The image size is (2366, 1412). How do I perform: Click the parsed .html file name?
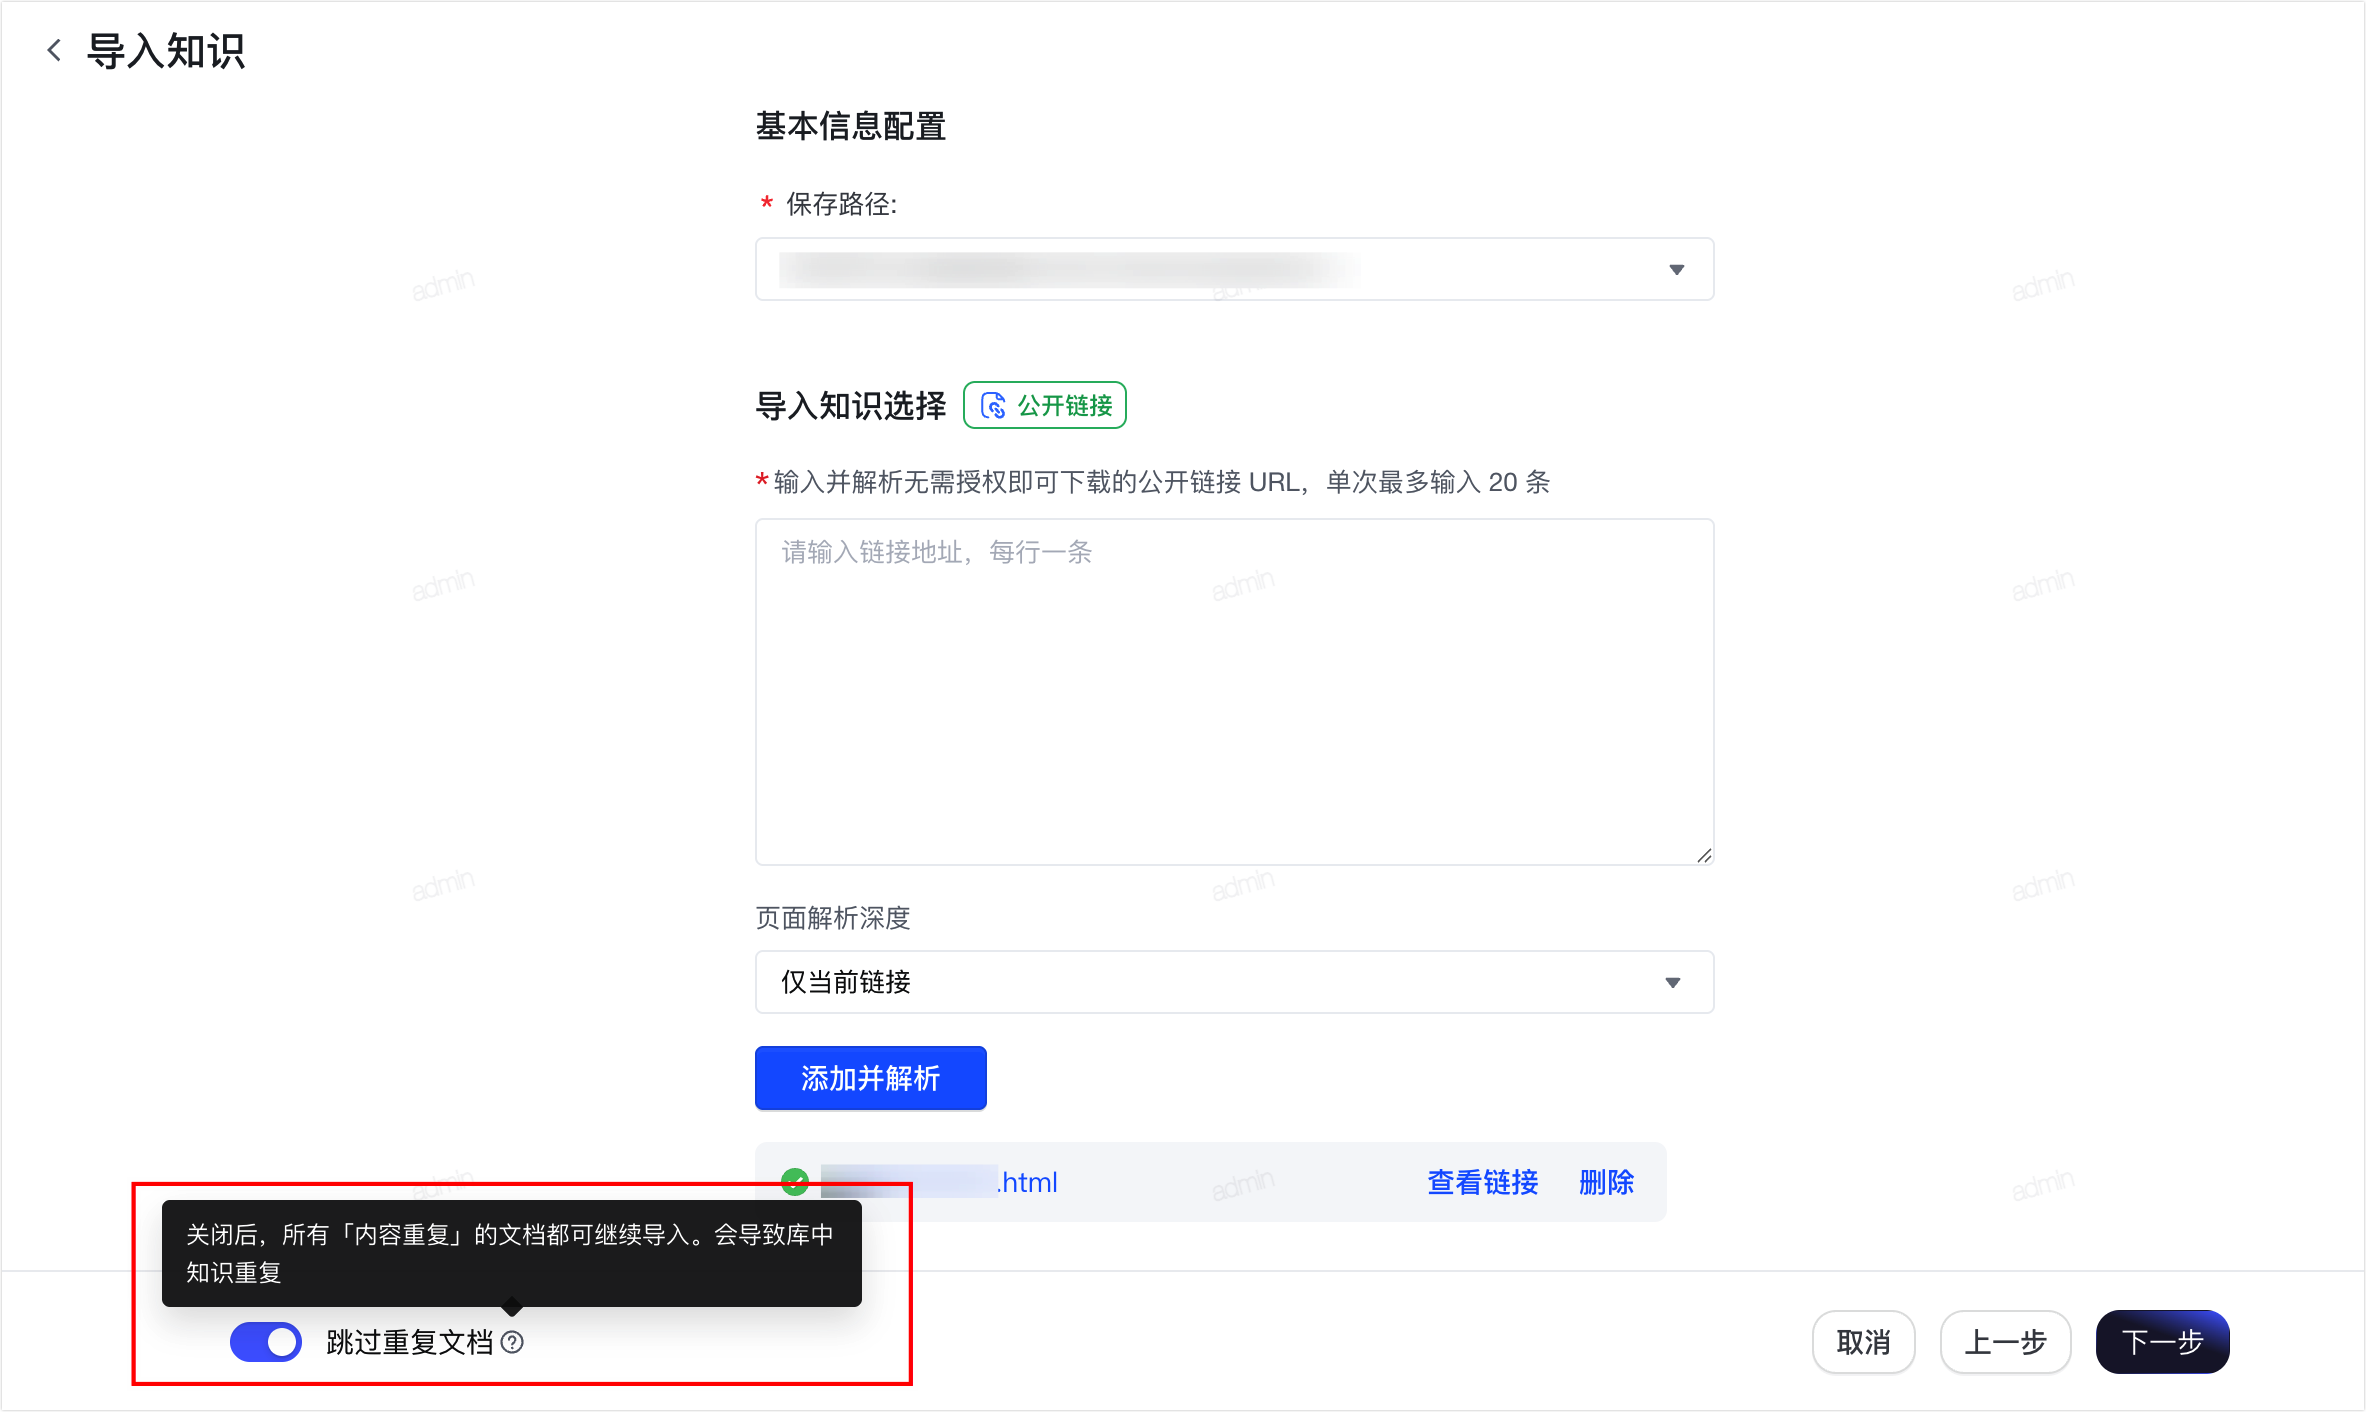(x=939, y=1182)
